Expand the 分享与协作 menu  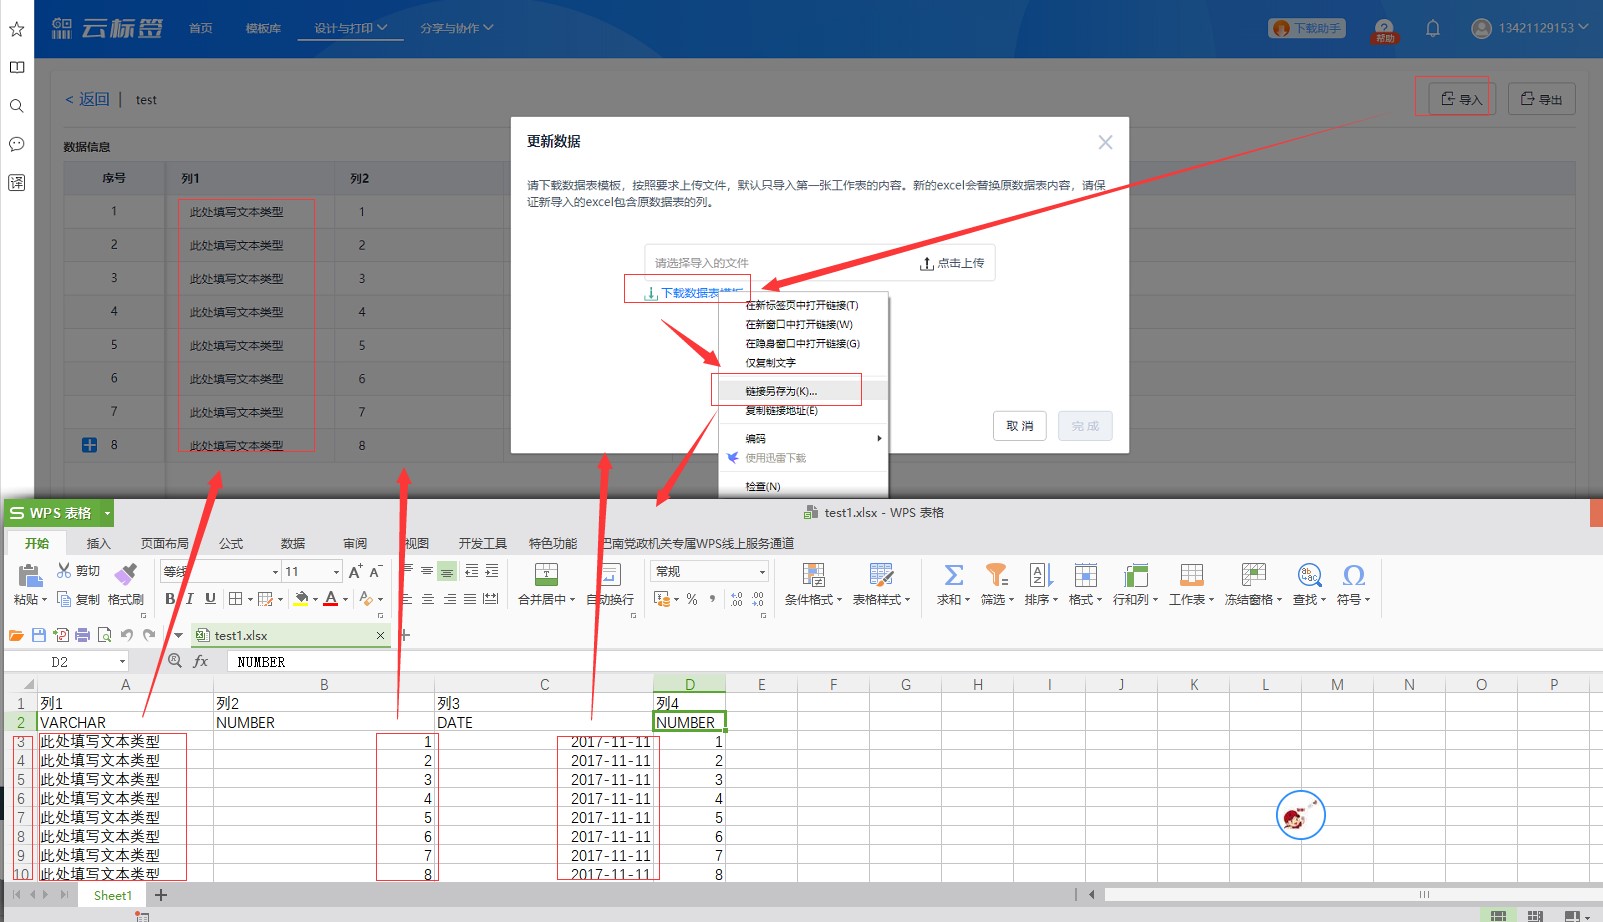click(x=457, y=28)
